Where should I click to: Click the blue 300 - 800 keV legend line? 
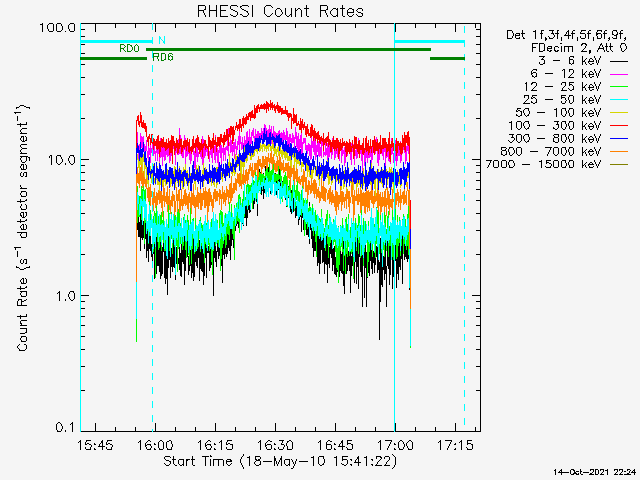620,138
